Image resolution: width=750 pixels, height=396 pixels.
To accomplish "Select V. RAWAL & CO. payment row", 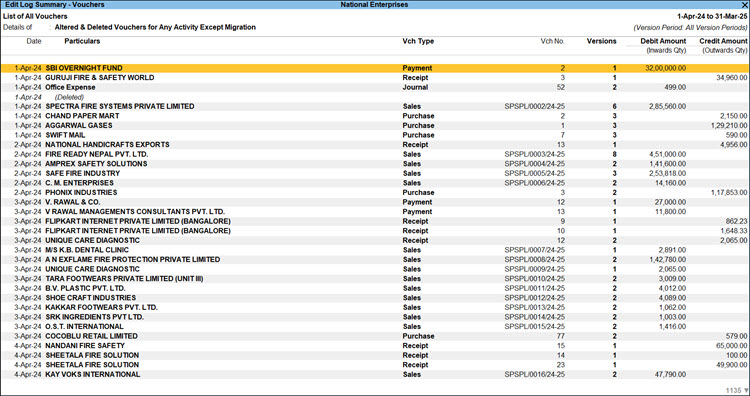I will pyautogui.click(x=375, y=202).
